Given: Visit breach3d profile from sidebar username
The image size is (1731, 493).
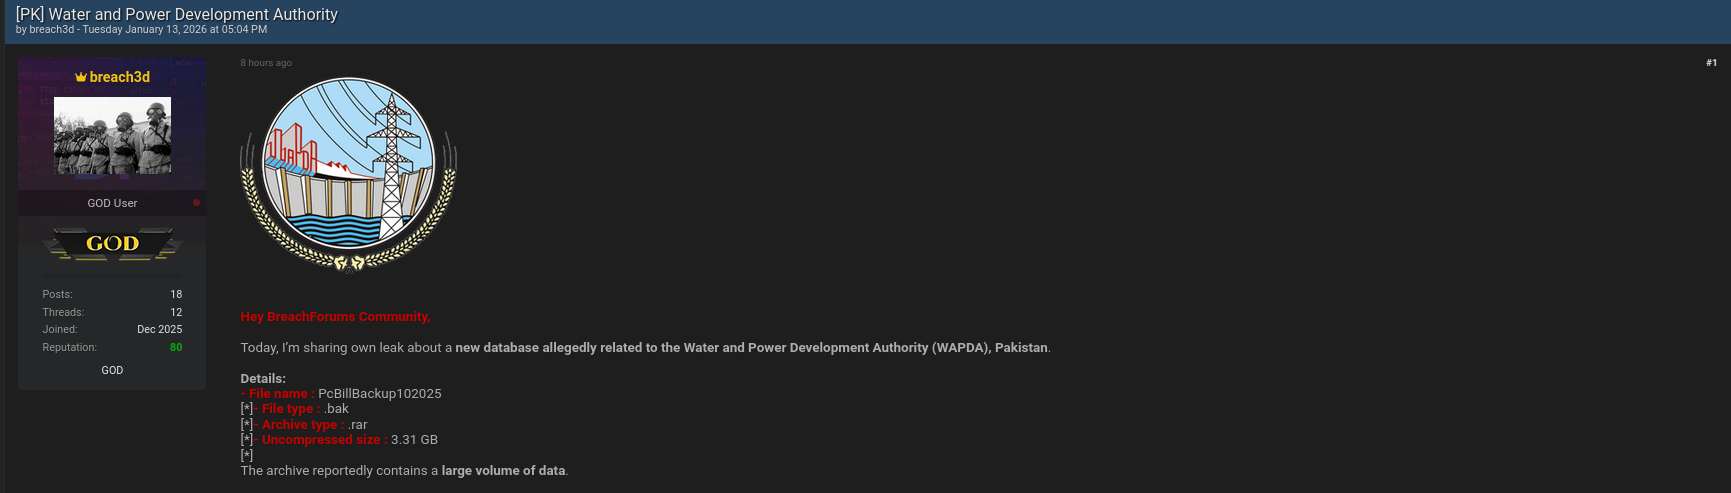Looking at the screenshot, I should pyautogui.click(x=119, y=77).
